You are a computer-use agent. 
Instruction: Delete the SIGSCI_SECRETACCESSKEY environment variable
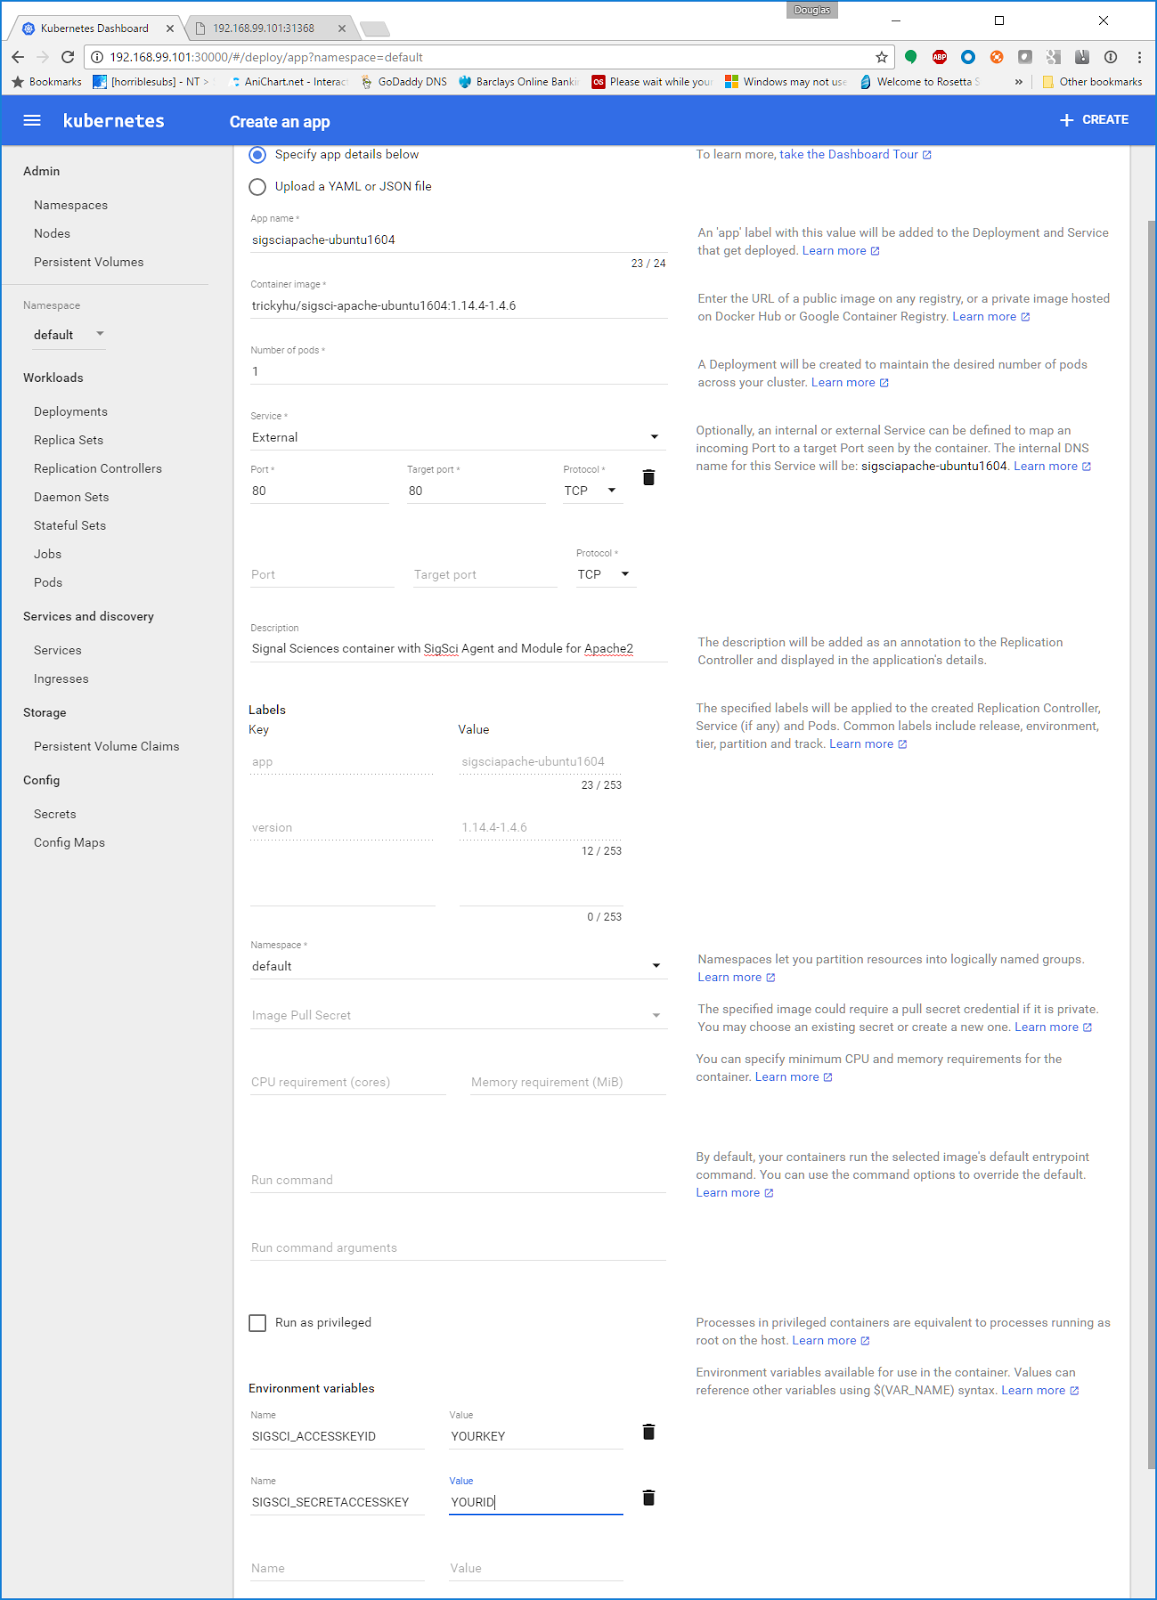coord(648,1498)
